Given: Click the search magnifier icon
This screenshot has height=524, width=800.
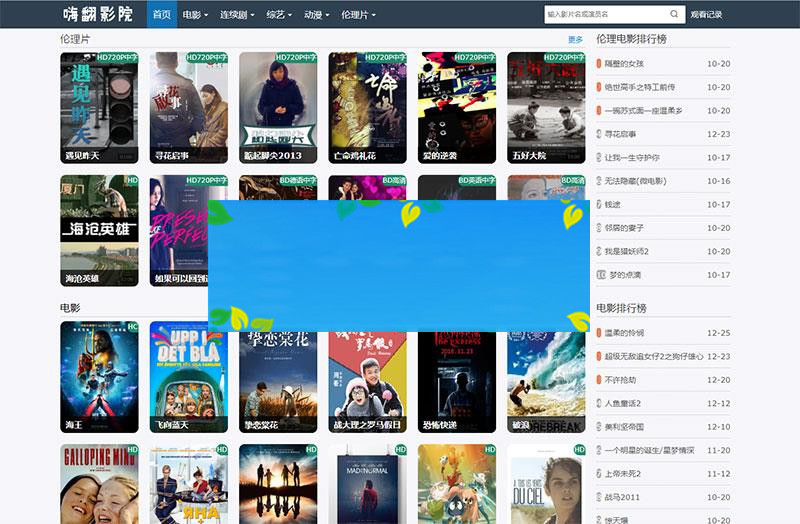Looking at the screenshot, I should [x=675, y=15].
